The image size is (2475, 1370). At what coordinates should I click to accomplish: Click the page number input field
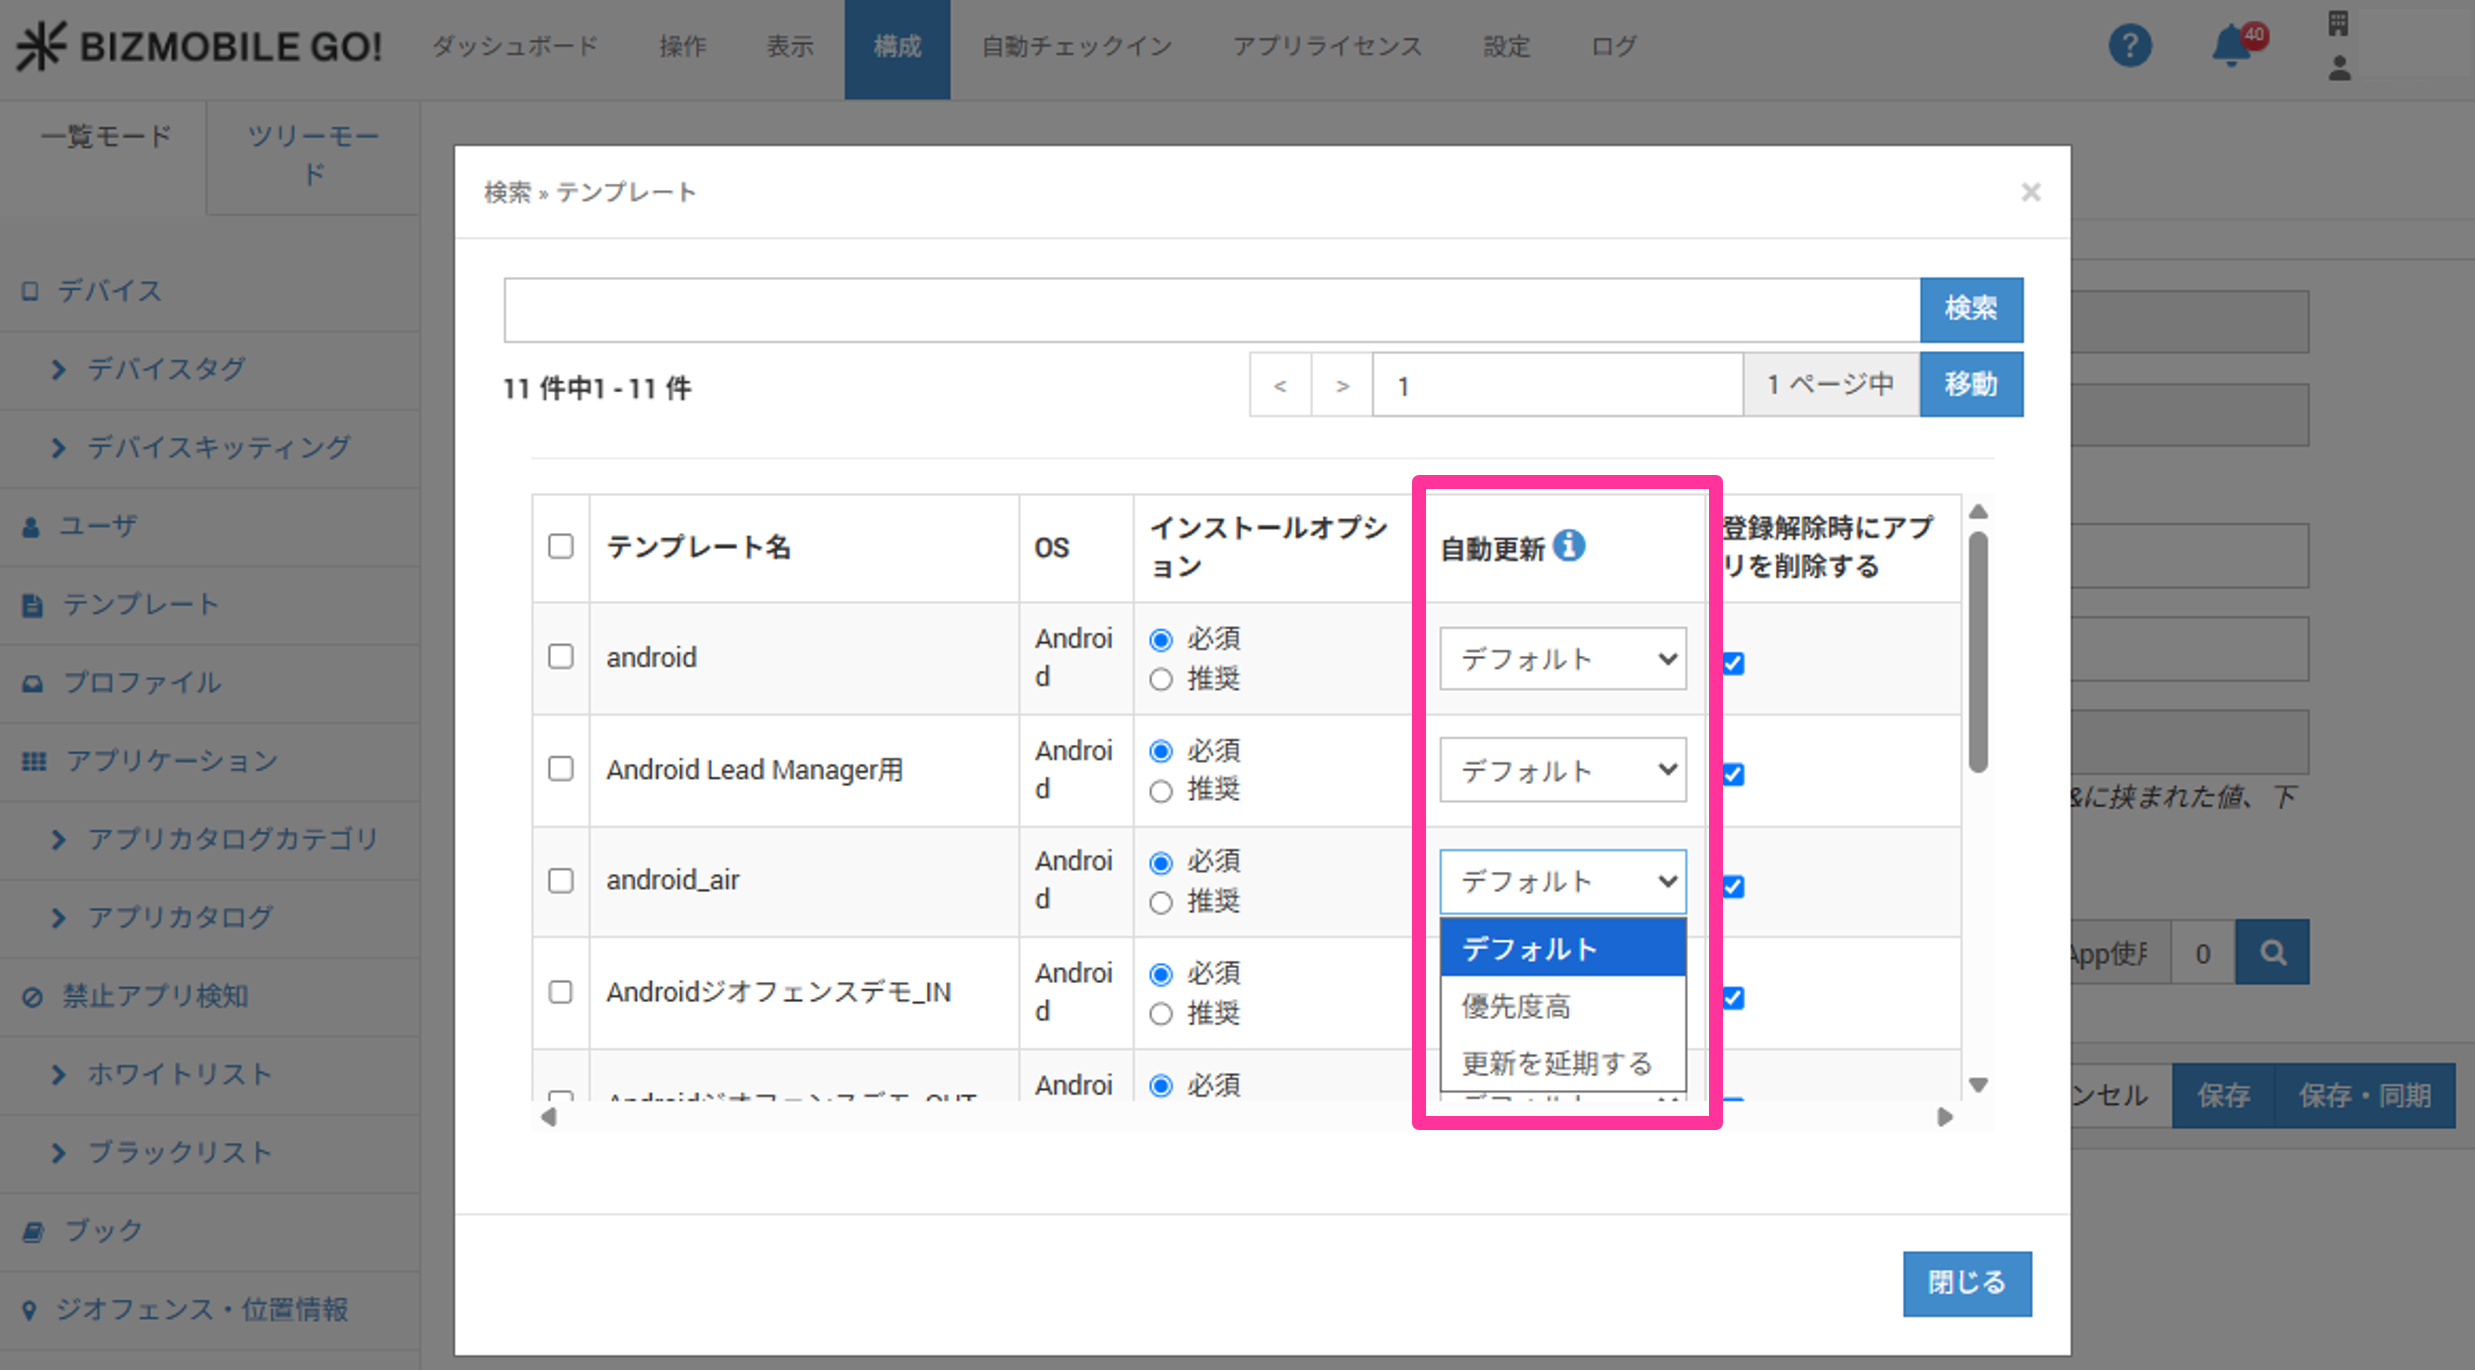tap(1556, 385)
